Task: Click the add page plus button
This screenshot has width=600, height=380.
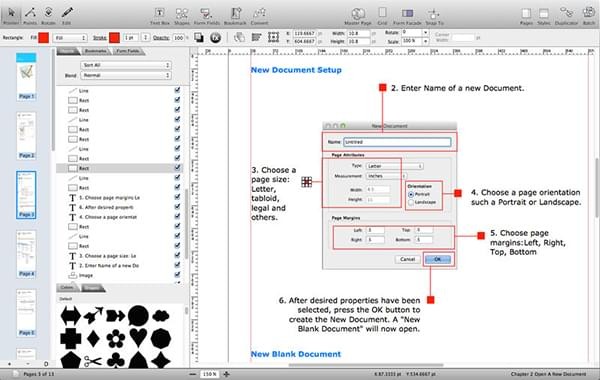Action: [9, 364]
